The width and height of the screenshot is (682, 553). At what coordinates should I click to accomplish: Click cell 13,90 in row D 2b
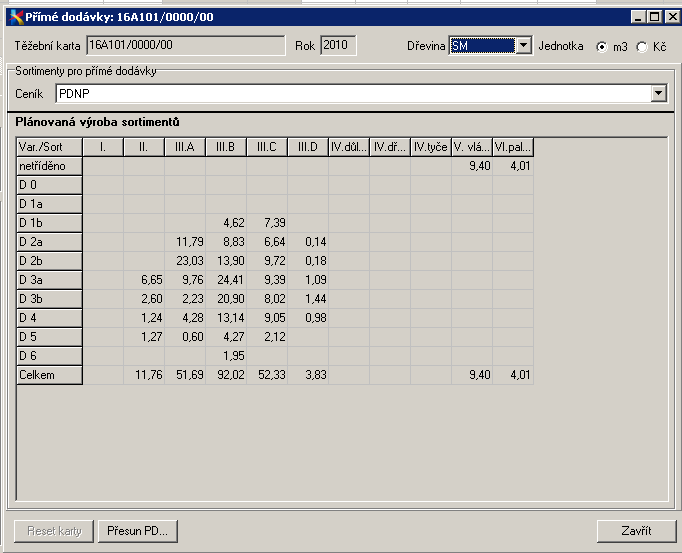(226, 261)
